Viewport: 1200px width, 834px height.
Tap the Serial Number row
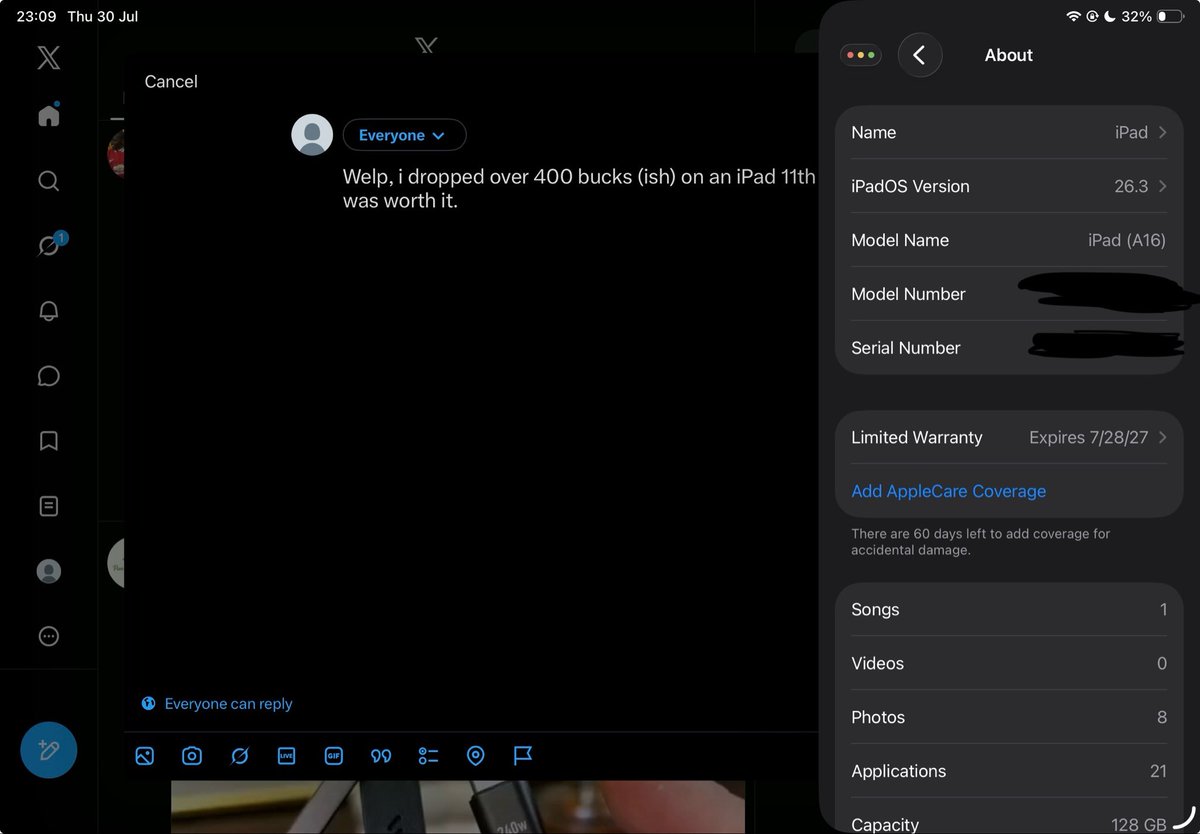(1009, 348)
